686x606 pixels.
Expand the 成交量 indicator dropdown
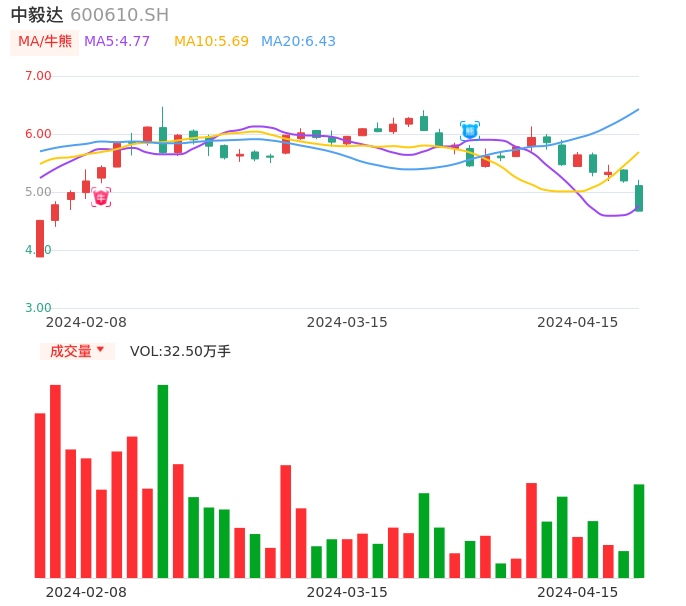click(x=77, y=351)
